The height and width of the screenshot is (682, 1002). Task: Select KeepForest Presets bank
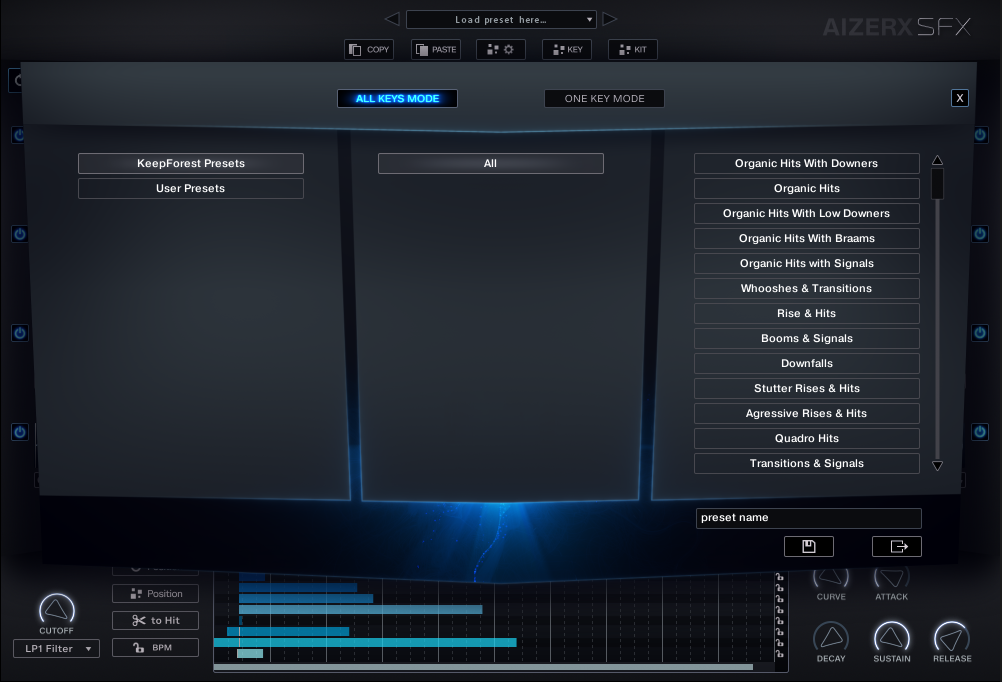[190, 163]
